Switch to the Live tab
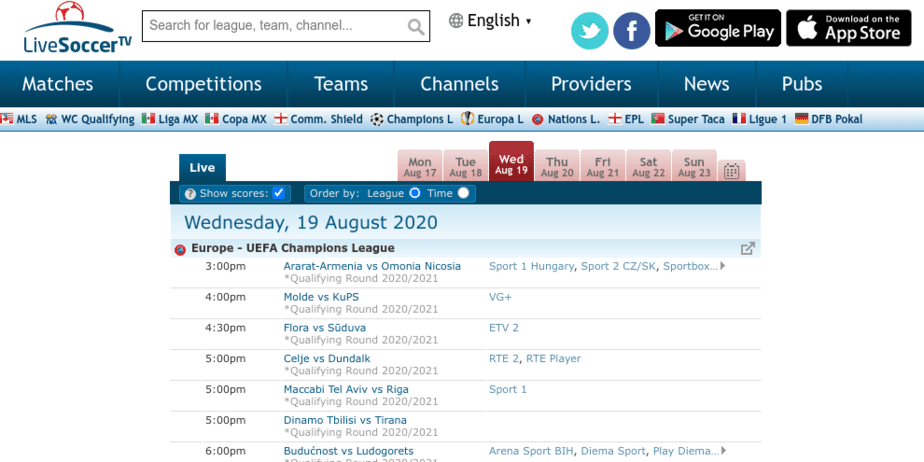 202,168
